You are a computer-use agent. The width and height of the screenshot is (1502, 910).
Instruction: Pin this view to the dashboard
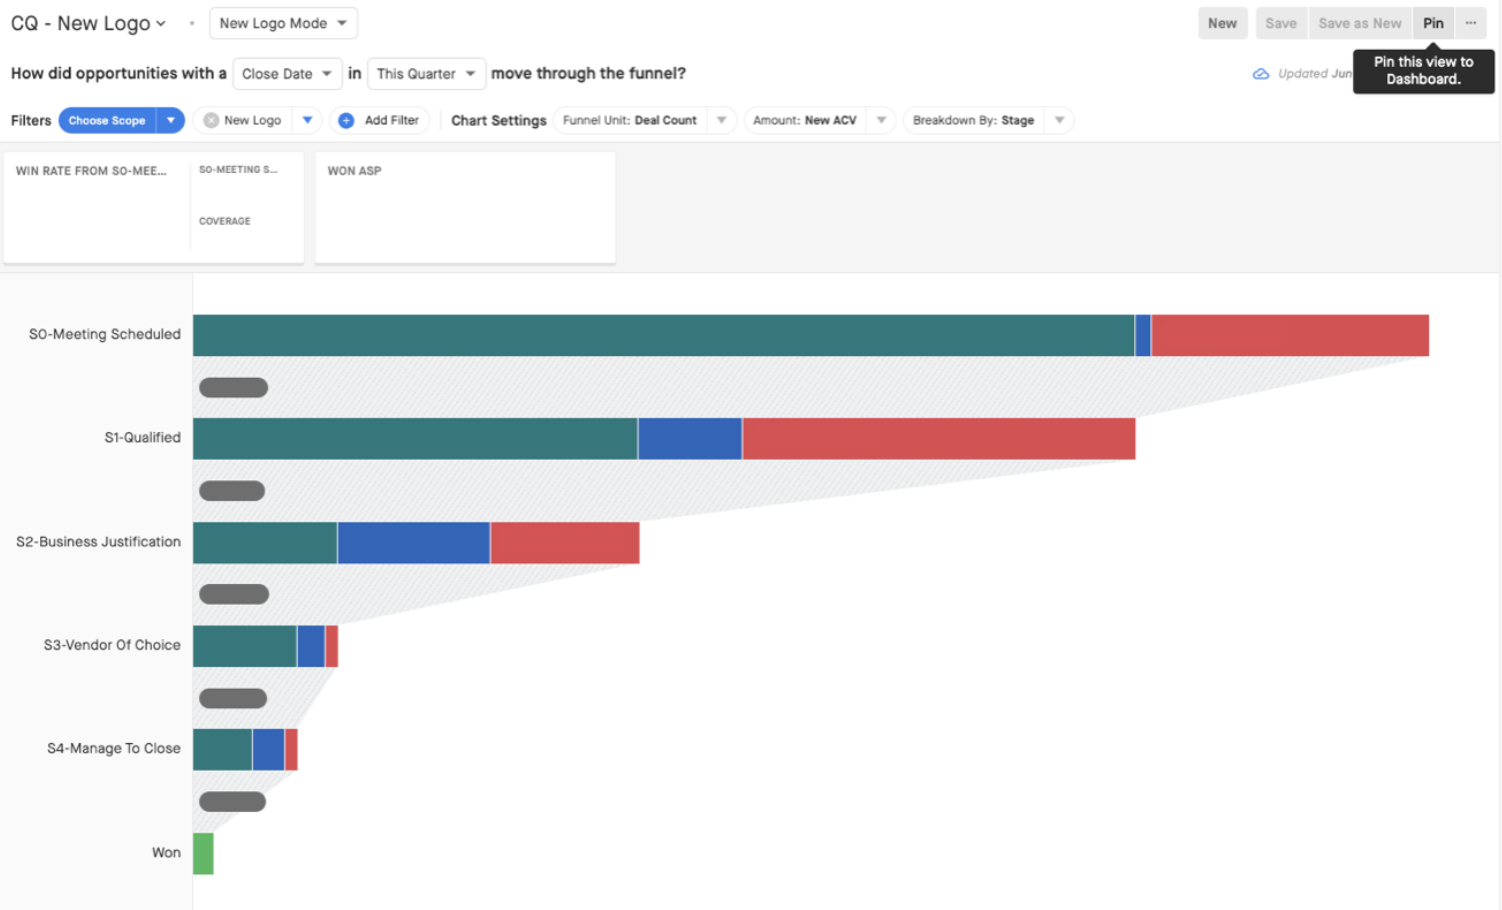point(1433,23)
